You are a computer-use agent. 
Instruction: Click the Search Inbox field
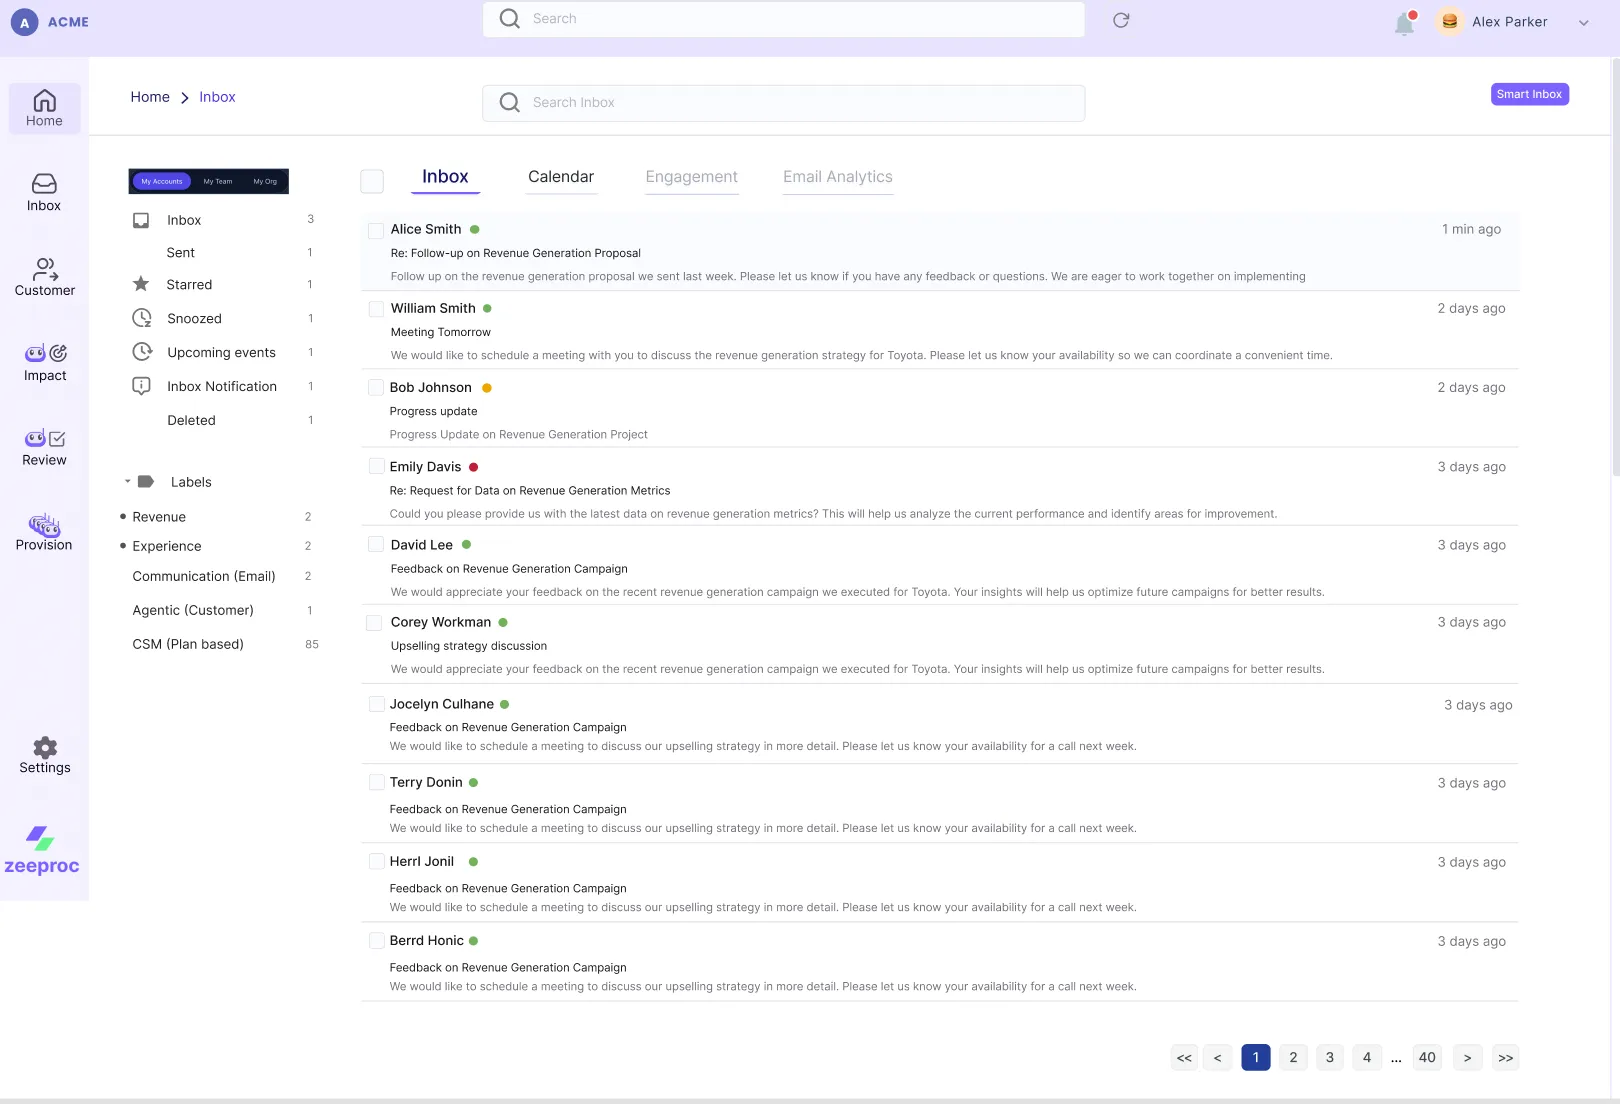783,103
